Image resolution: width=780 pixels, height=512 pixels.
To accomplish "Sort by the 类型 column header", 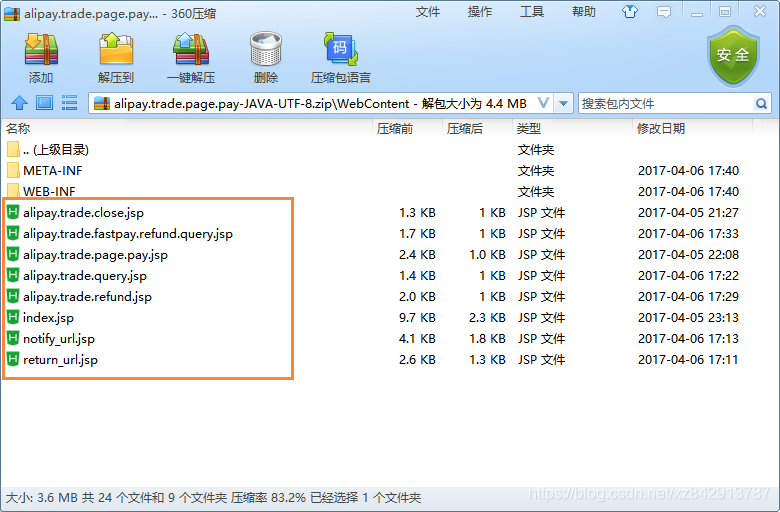I will click(x=573, y=129).
